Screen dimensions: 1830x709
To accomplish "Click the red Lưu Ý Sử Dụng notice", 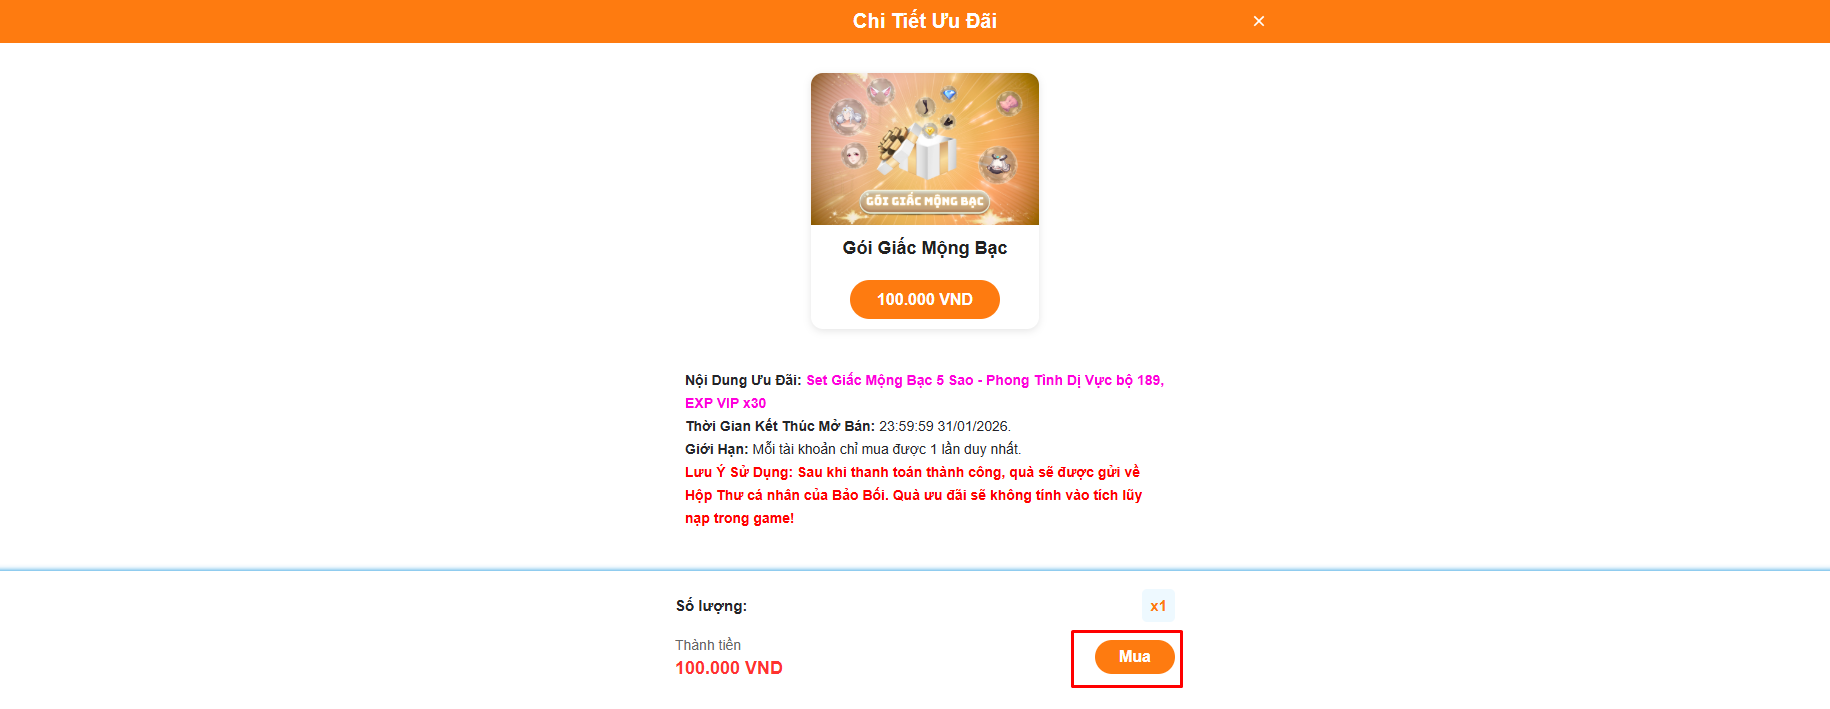I will [x=913, y=495].
